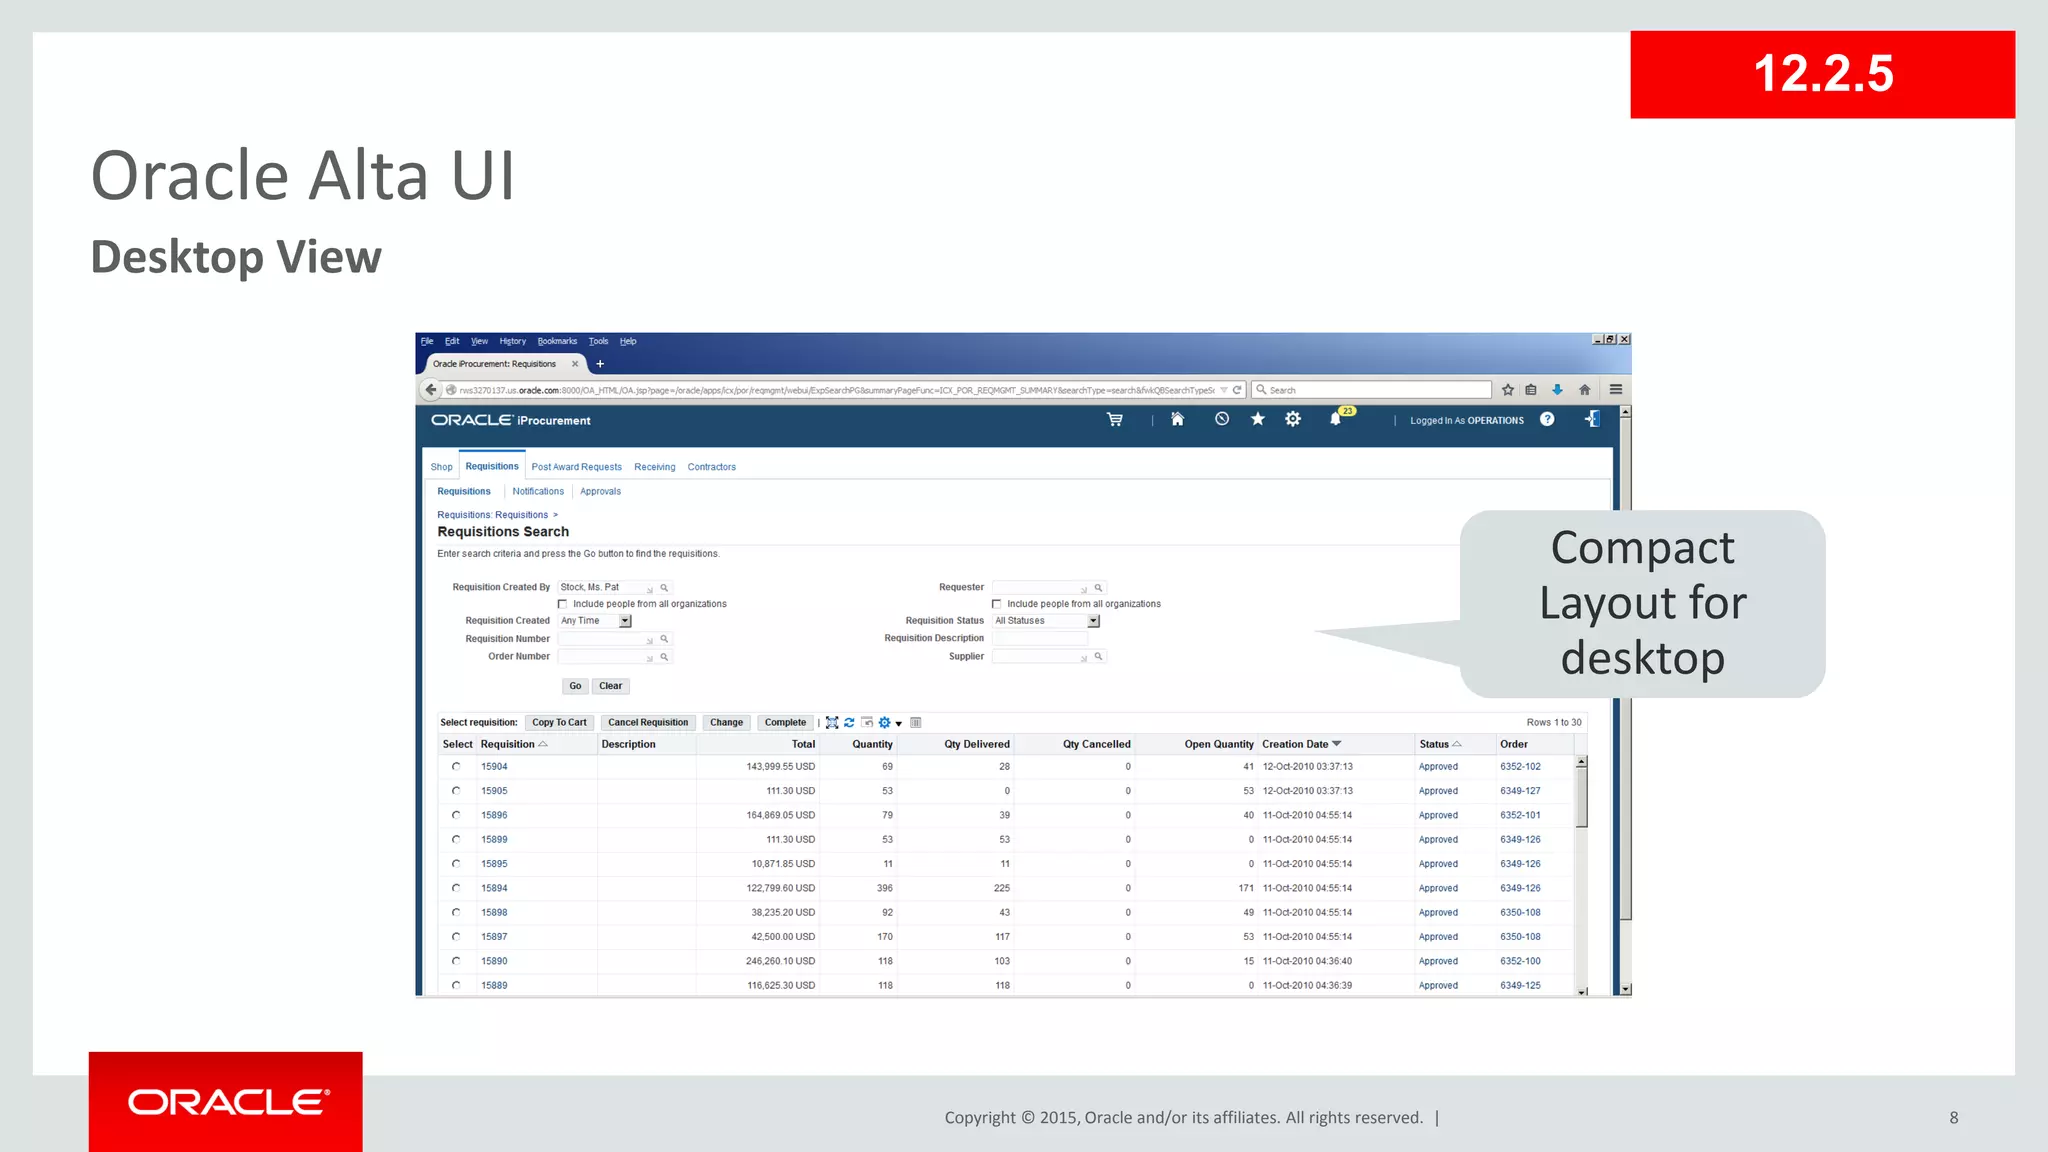This screenshot has width=2048, height=1152.
Task: Select radio button for requisition 15904
Action: 456,767
